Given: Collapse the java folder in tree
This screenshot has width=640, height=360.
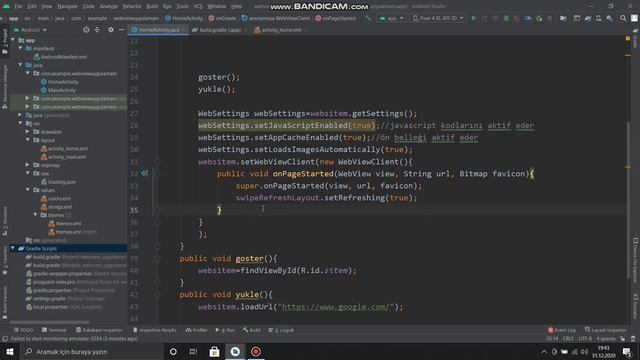Looking at the screenshot, I should [20, 65].
